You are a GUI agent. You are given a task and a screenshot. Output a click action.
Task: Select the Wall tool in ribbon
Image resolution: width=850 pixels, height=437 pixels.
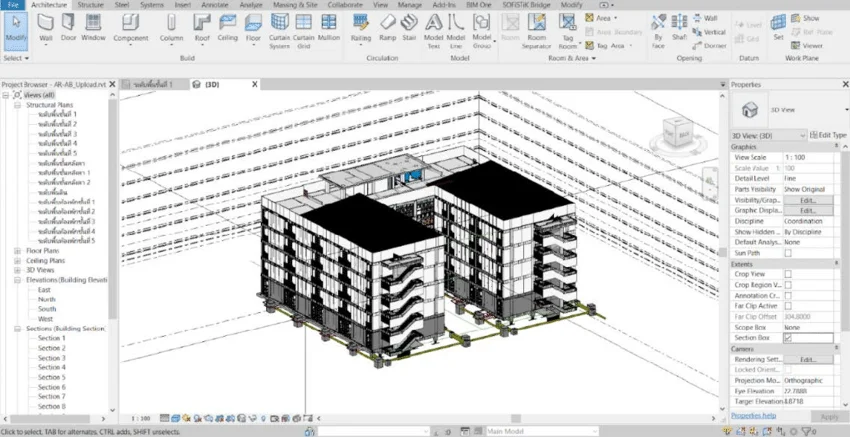(x=46, y=29)
